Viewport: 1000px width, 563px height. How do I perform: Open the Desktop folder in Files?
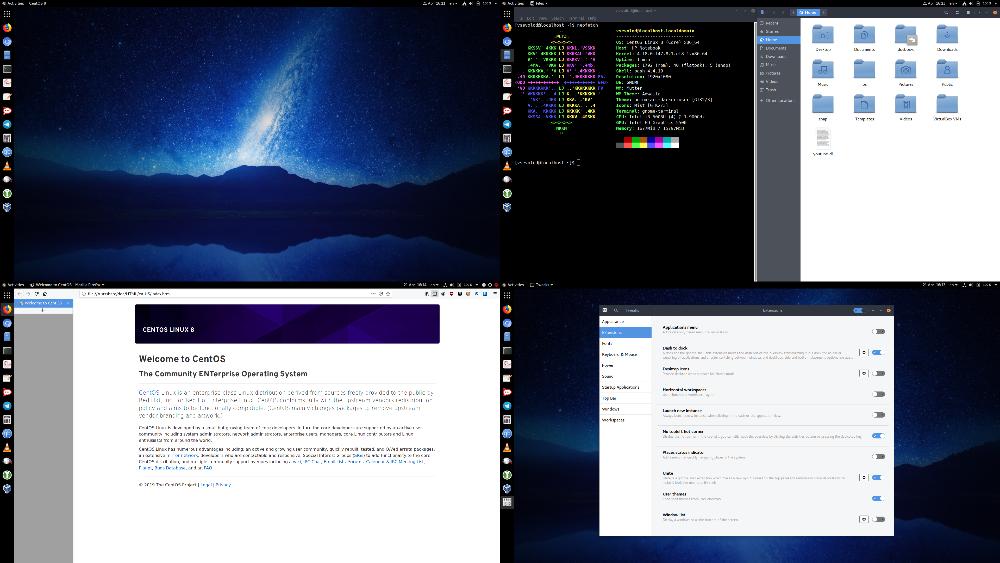pyautogui.click(x=823, y=37)
